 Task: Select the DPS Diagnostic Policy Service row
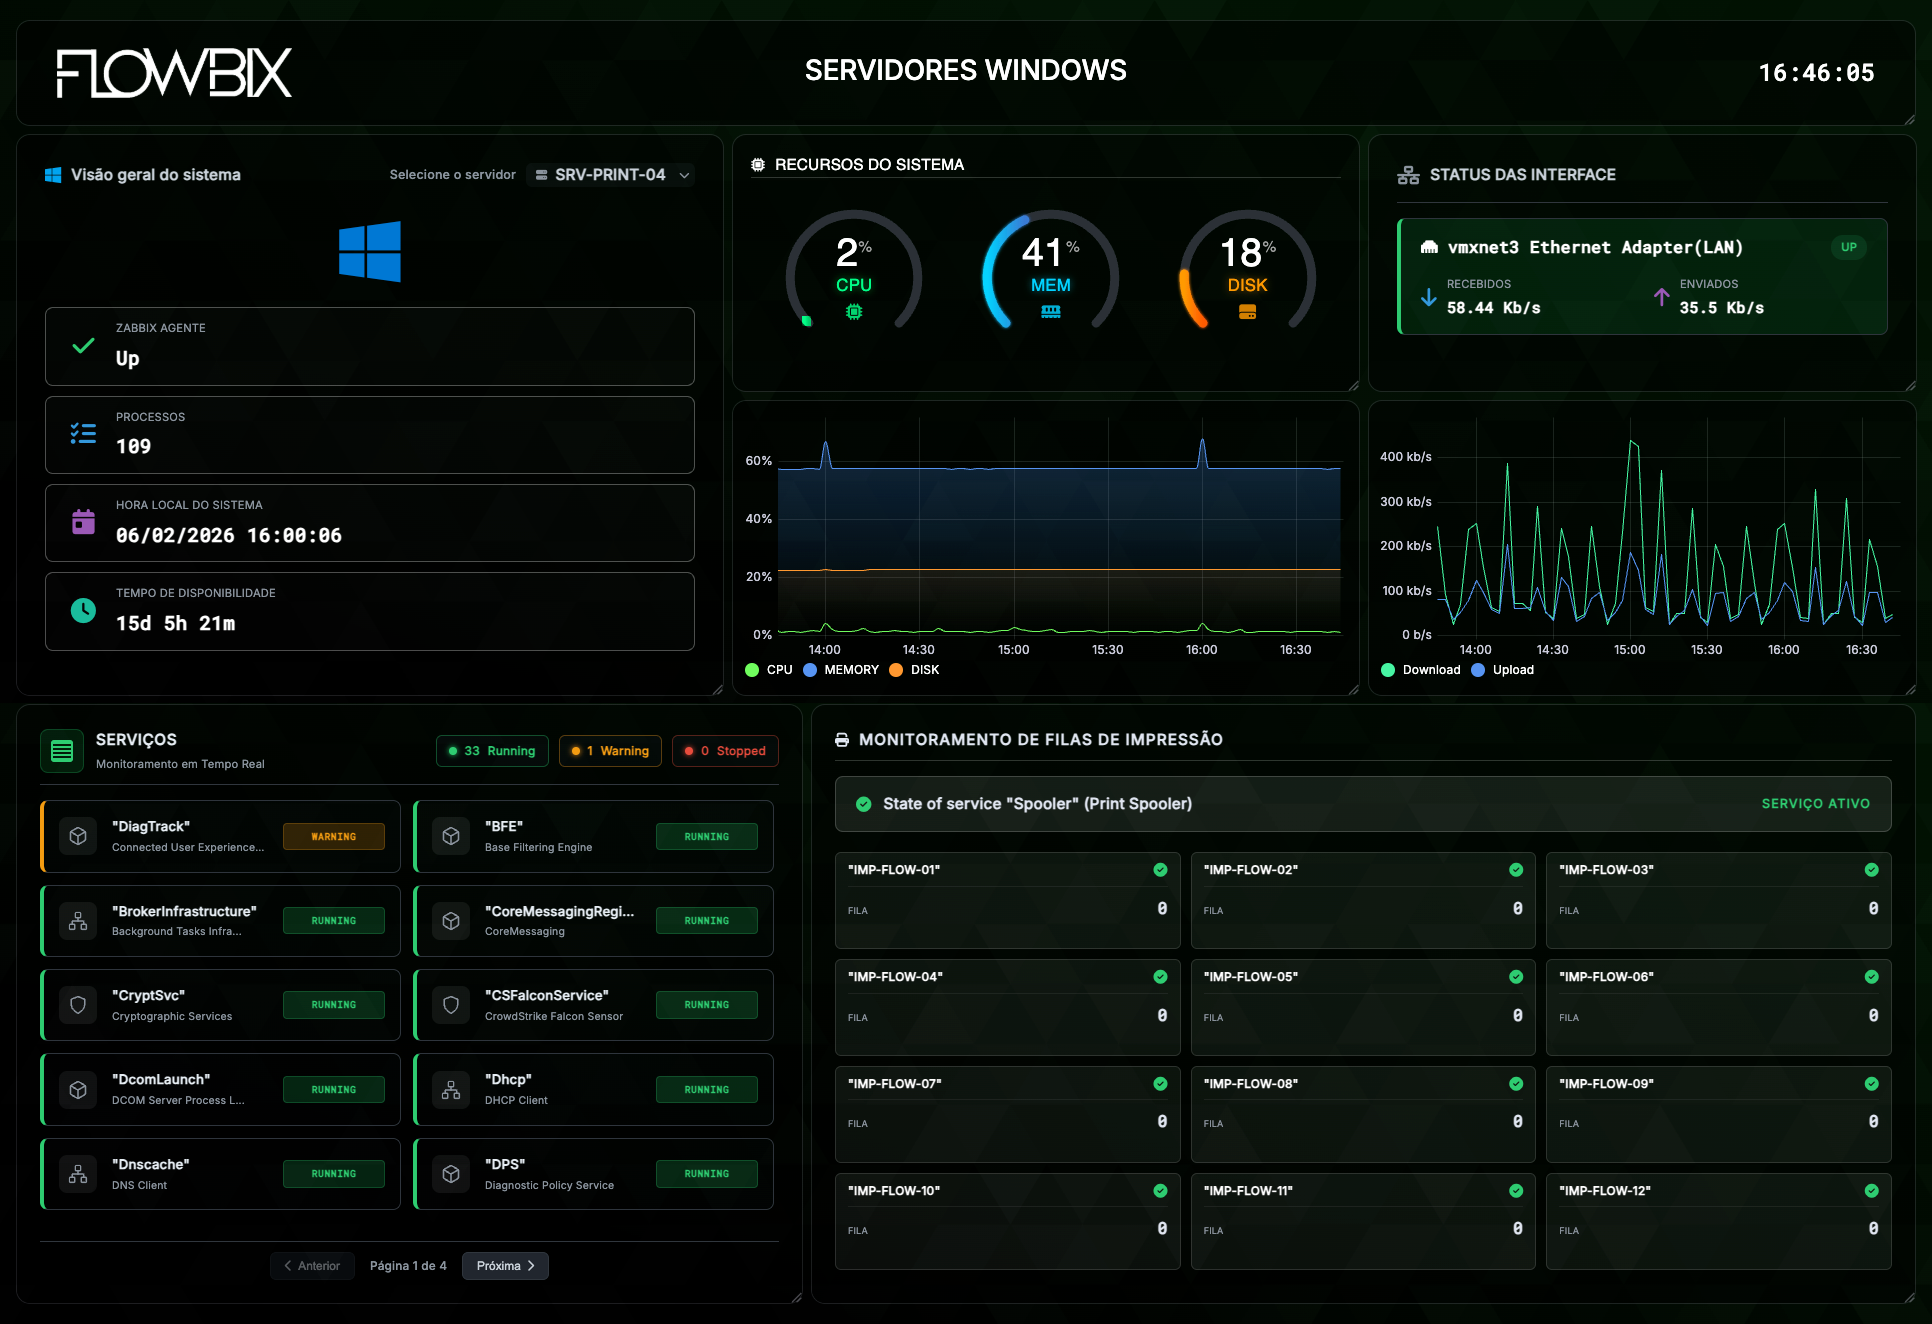point(594,1174)
